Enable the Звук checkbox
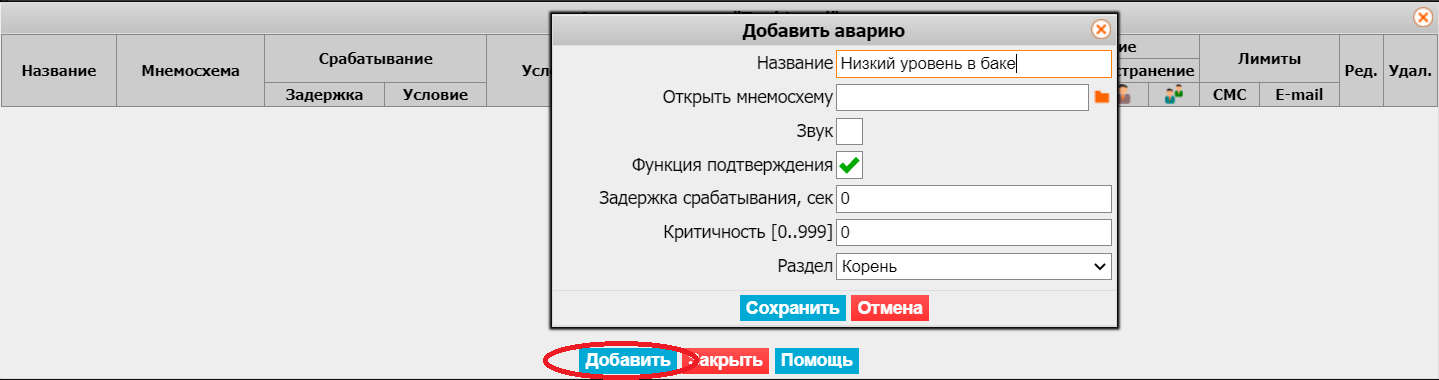Screen dimensions: 1439x380 click(x=849, y=131)
